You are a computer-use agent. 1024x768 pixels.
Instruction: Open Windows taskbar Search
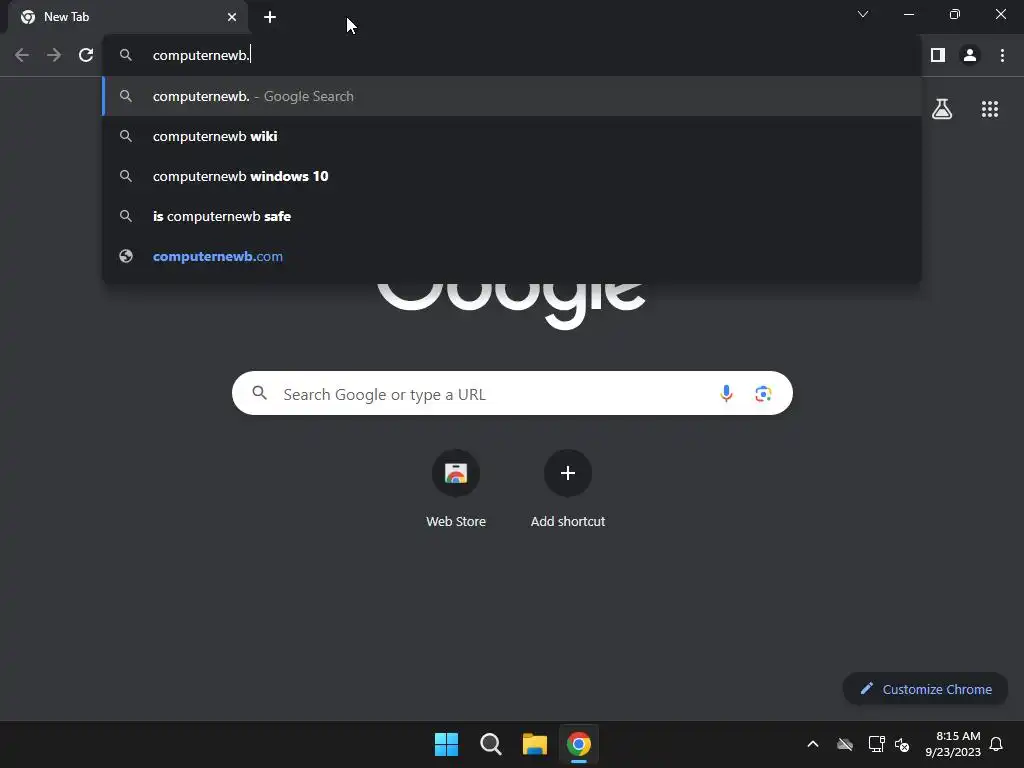click(x=490, y=744)
